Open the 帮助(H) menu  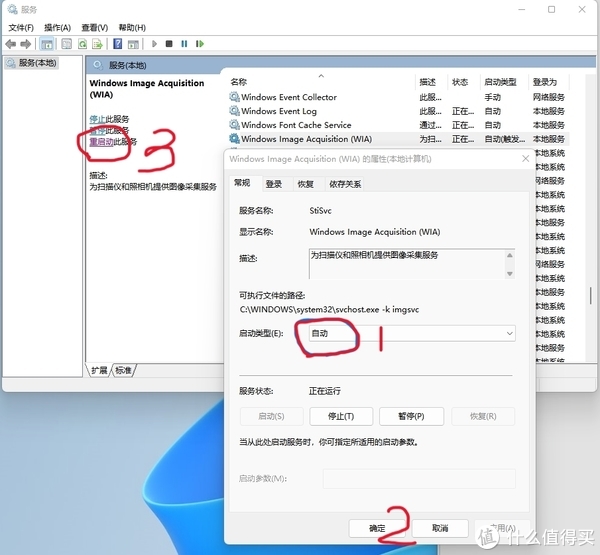pos(132,28)
